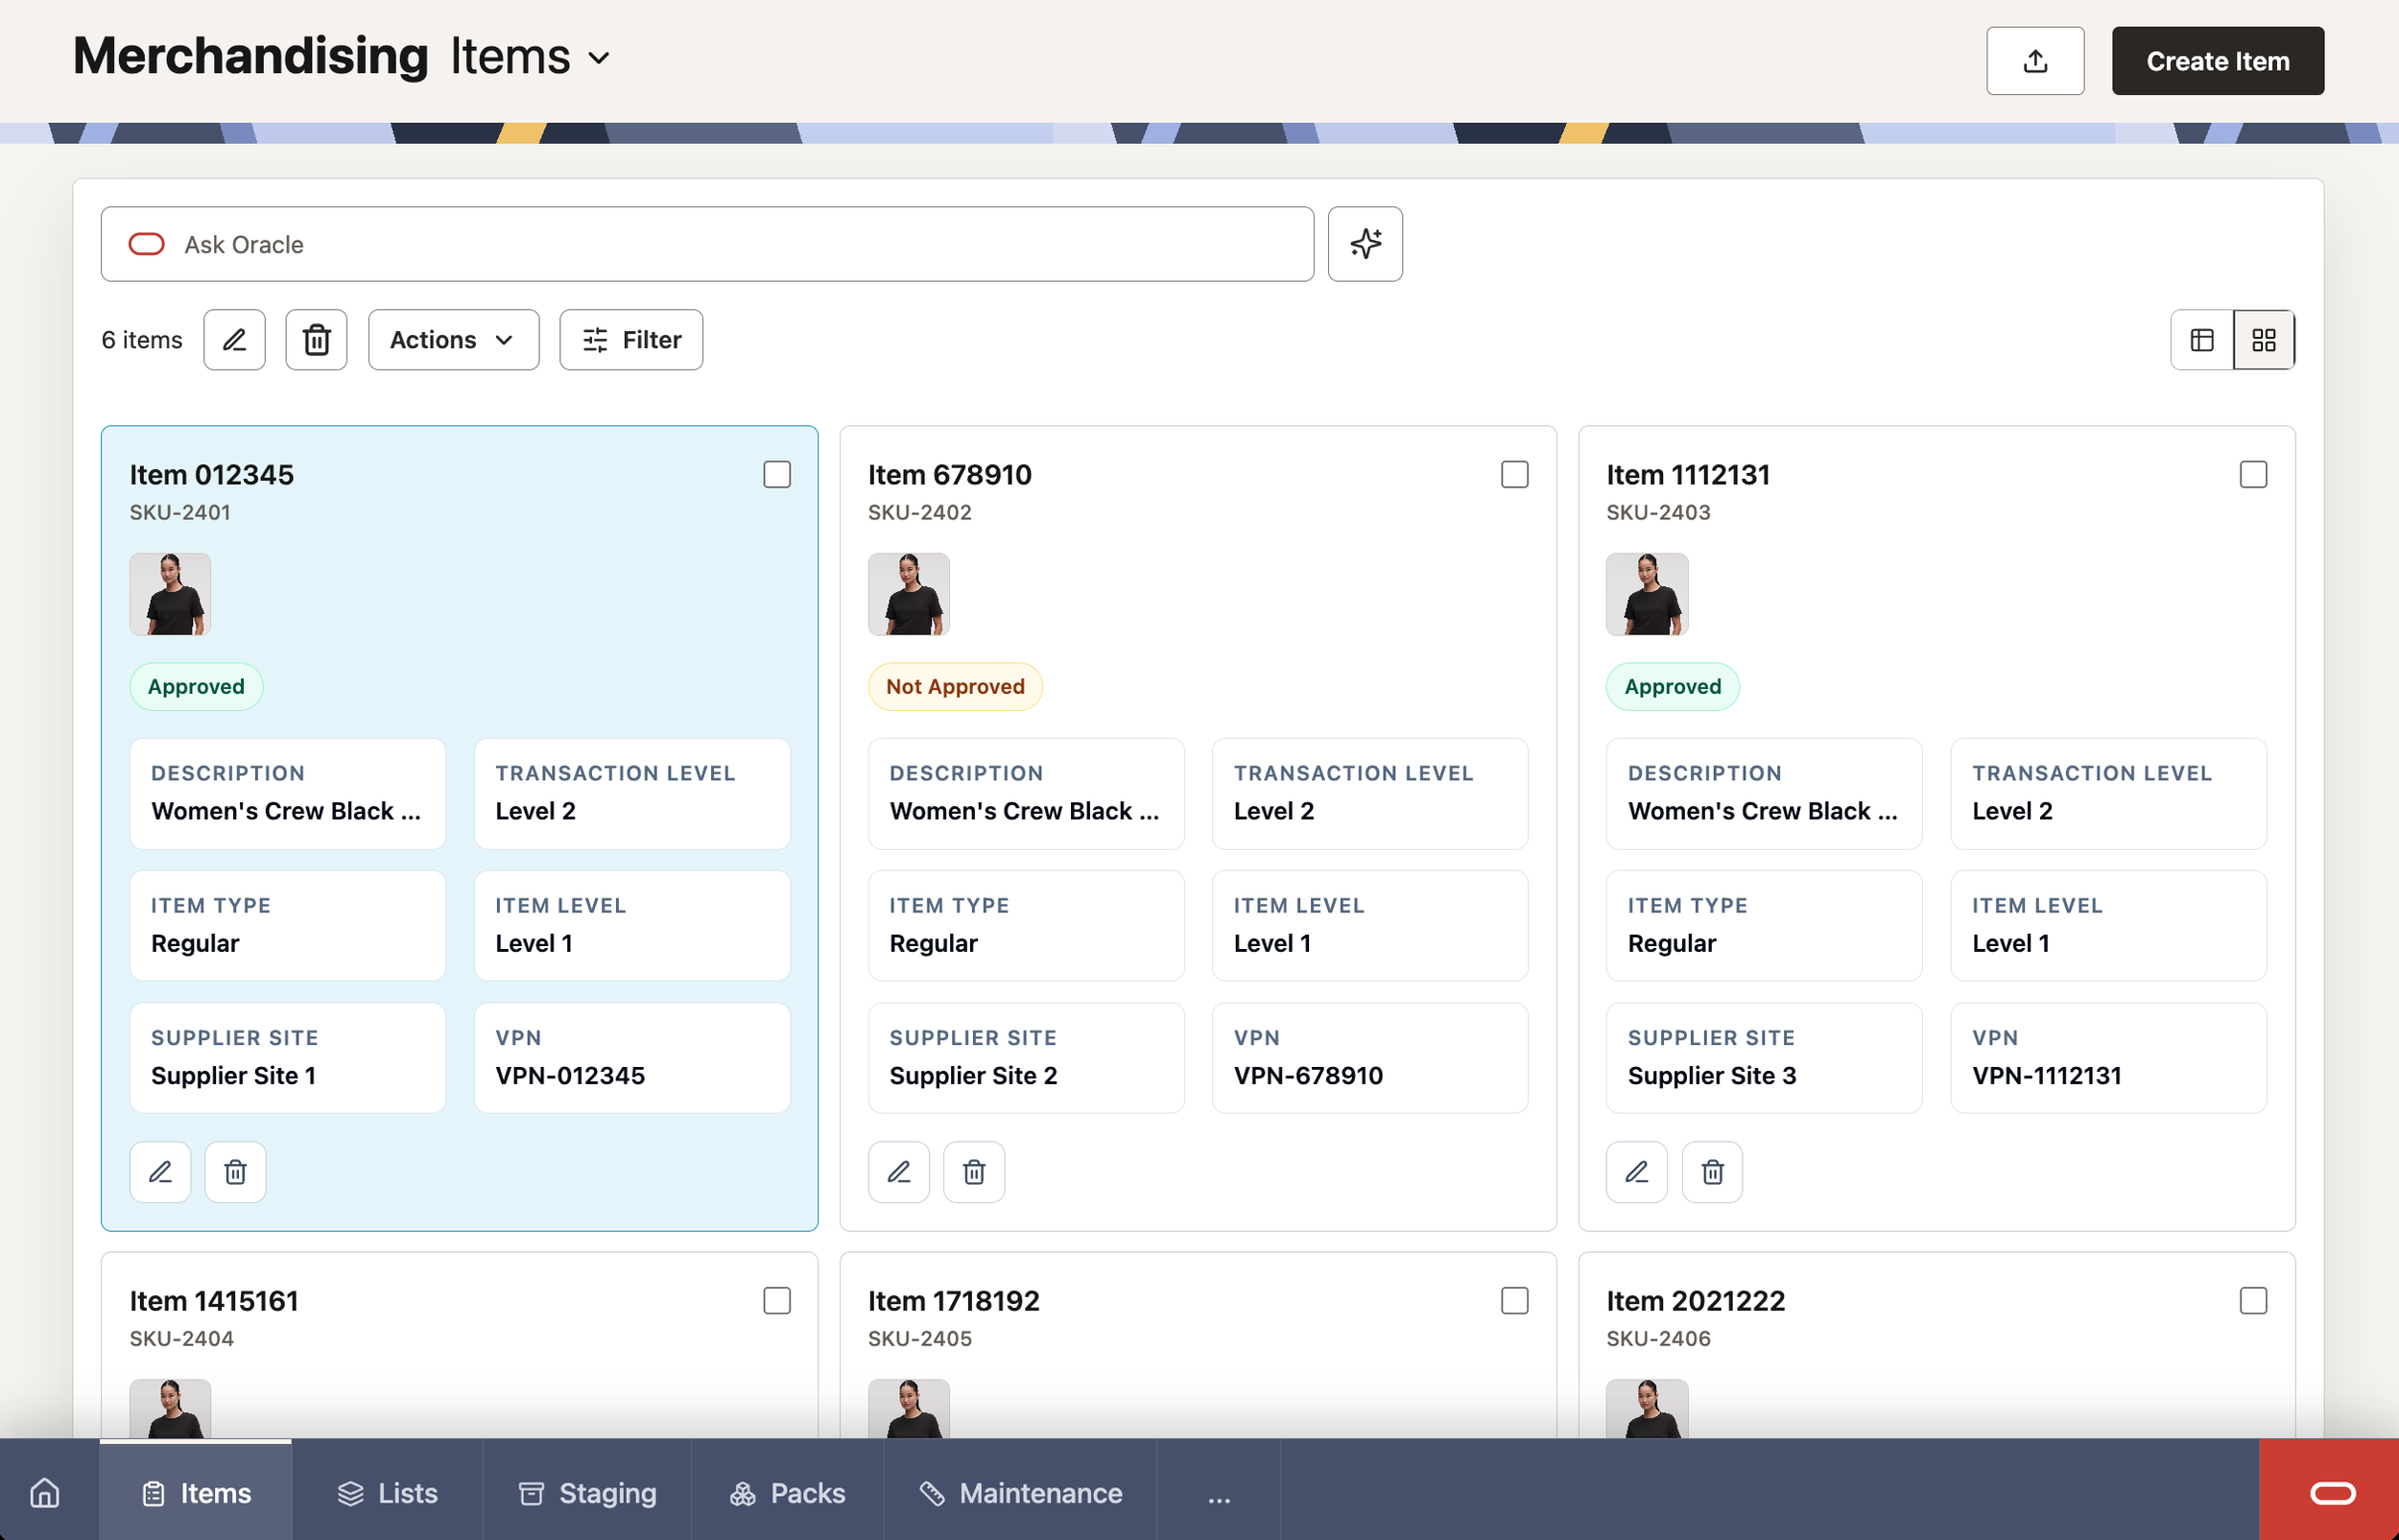
Task: Switch to grid card view
Action: [2263, 340]
